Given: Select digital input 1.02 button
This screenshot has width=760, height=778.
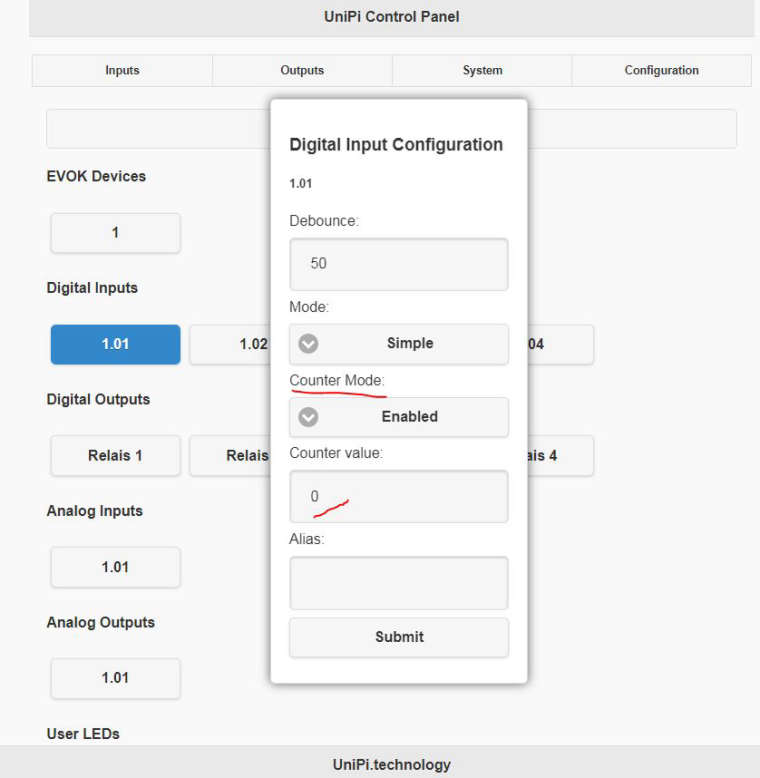Looking at the screenshot, I should 230,344.
